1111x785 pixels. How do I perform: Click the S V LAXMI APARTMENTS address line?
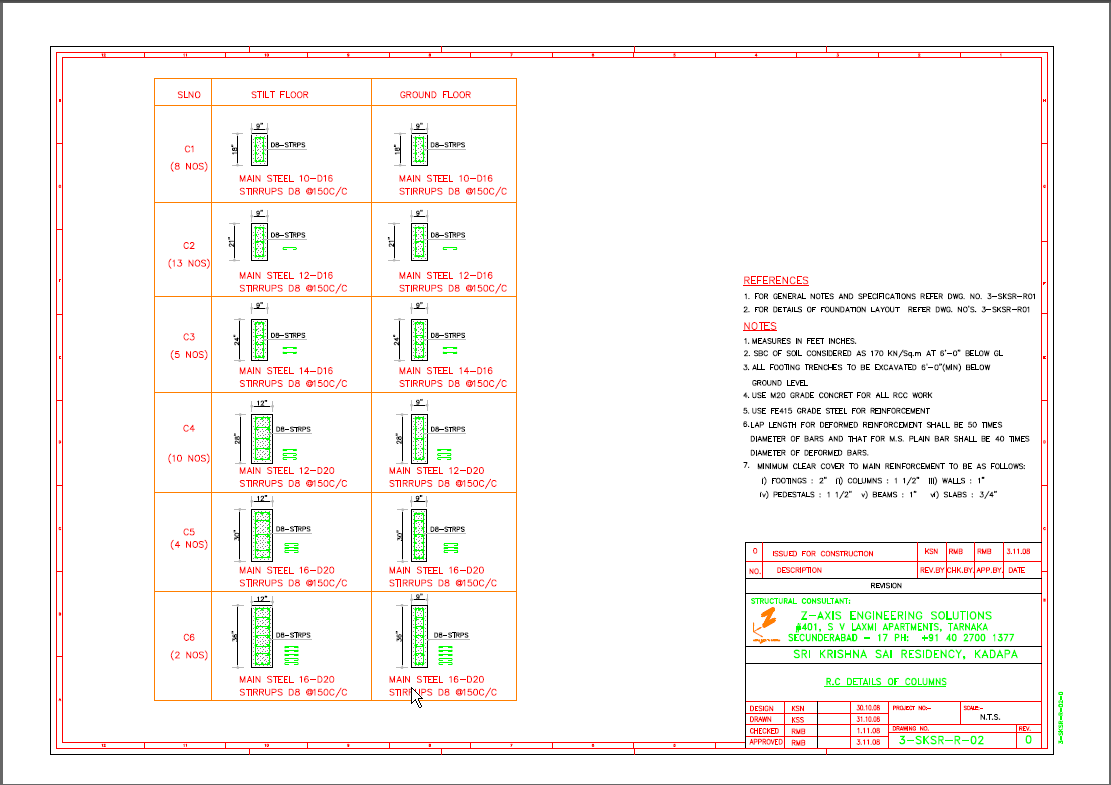(892, 627)
